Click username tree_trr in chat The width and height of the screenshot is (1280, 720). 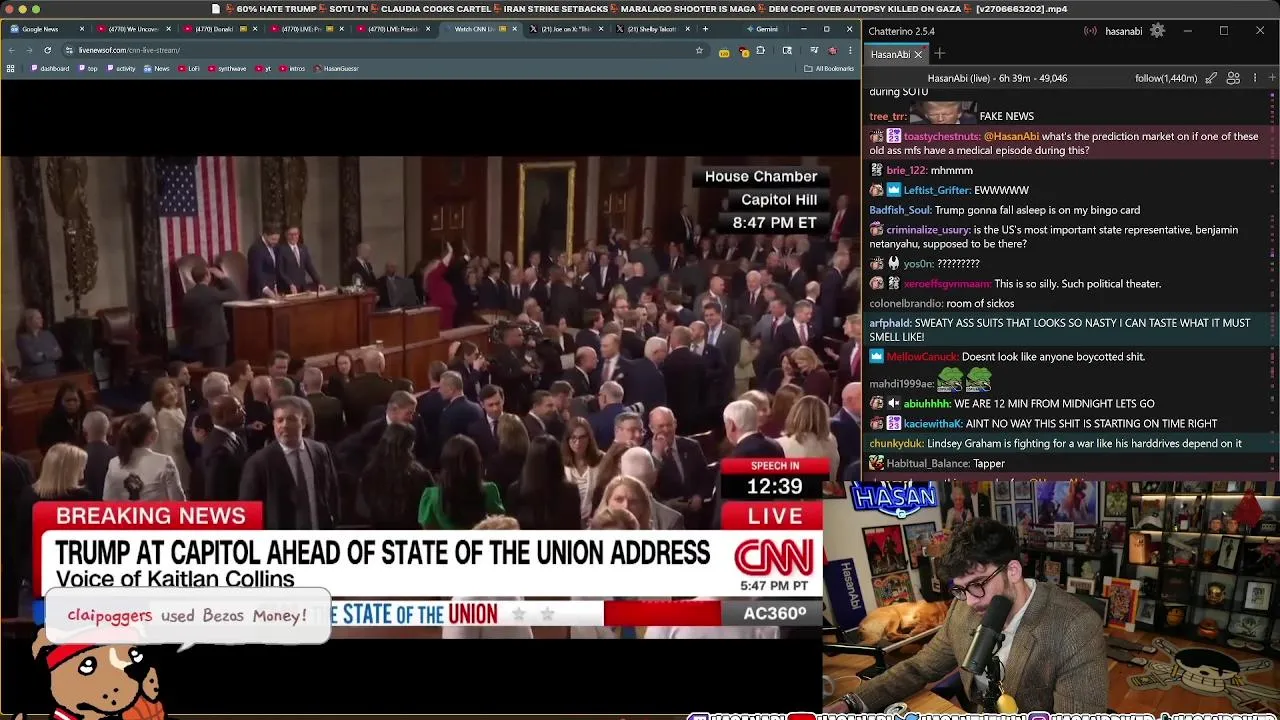point(887,117)
